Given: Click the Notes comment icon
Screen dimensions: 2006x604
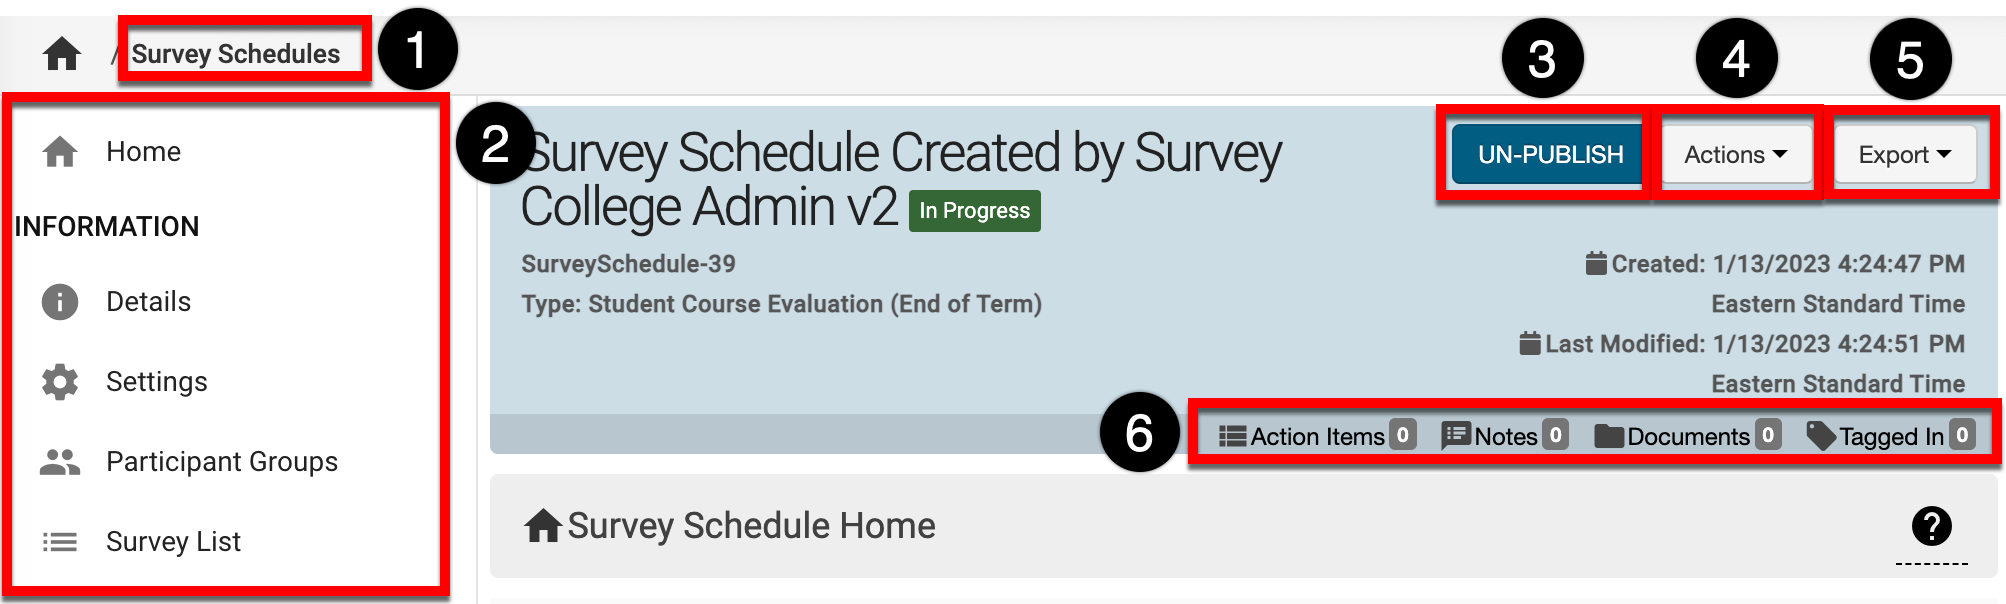Looking at the screenshot, I should (x=1456, y=436).
